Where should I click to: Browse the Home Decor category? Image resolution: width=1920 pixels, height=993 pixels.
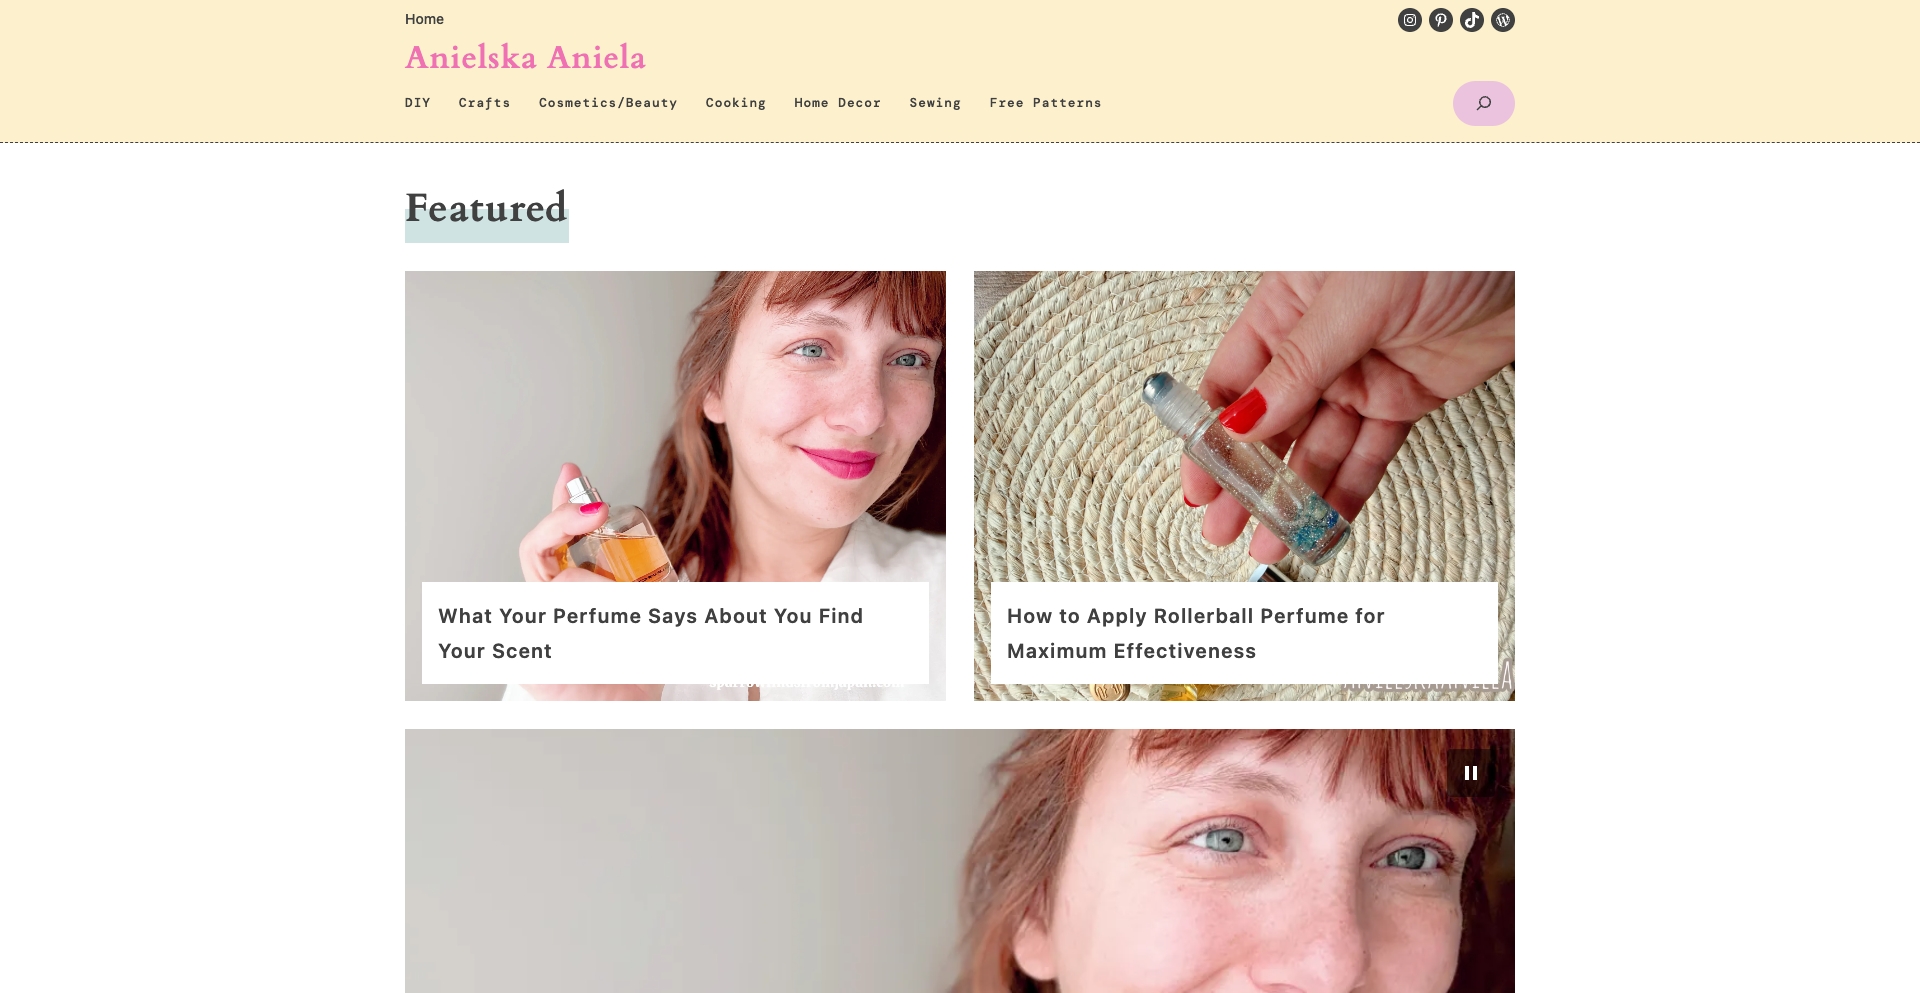(837, 102)
